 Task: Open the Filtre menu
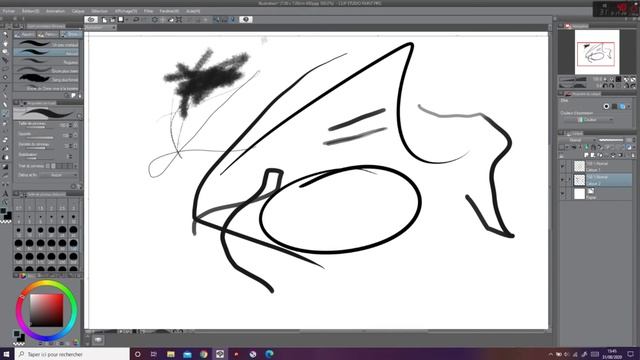coord(148,11)
